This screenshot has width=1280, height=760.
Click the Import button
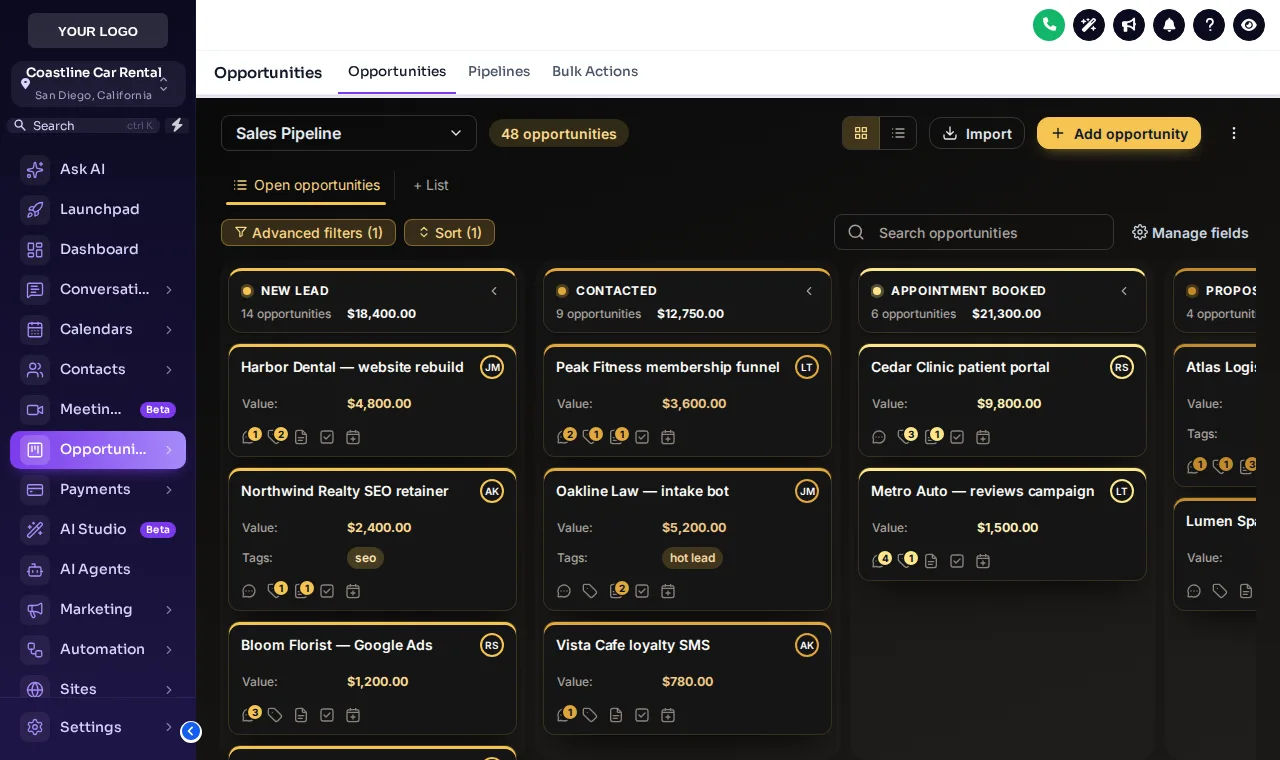[977, 133]
